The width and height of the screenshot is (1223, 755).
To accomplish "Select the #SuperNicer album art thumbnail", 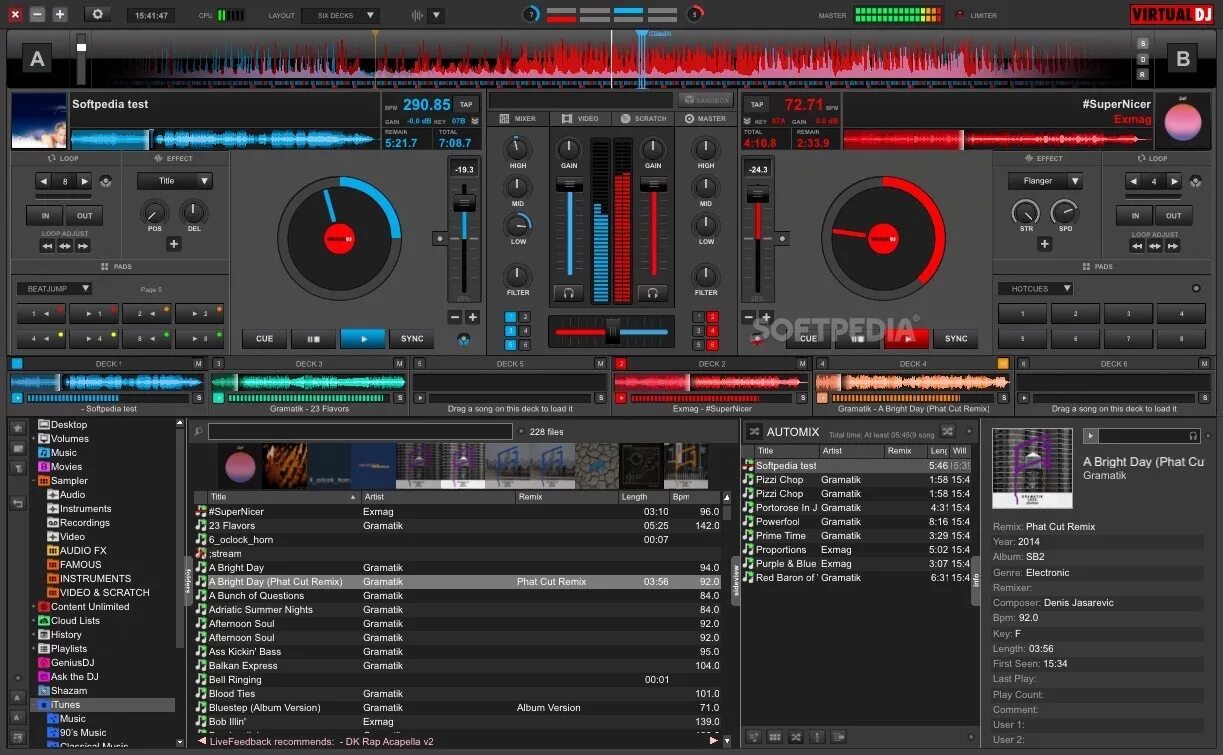I will click(x=239, y=466).
